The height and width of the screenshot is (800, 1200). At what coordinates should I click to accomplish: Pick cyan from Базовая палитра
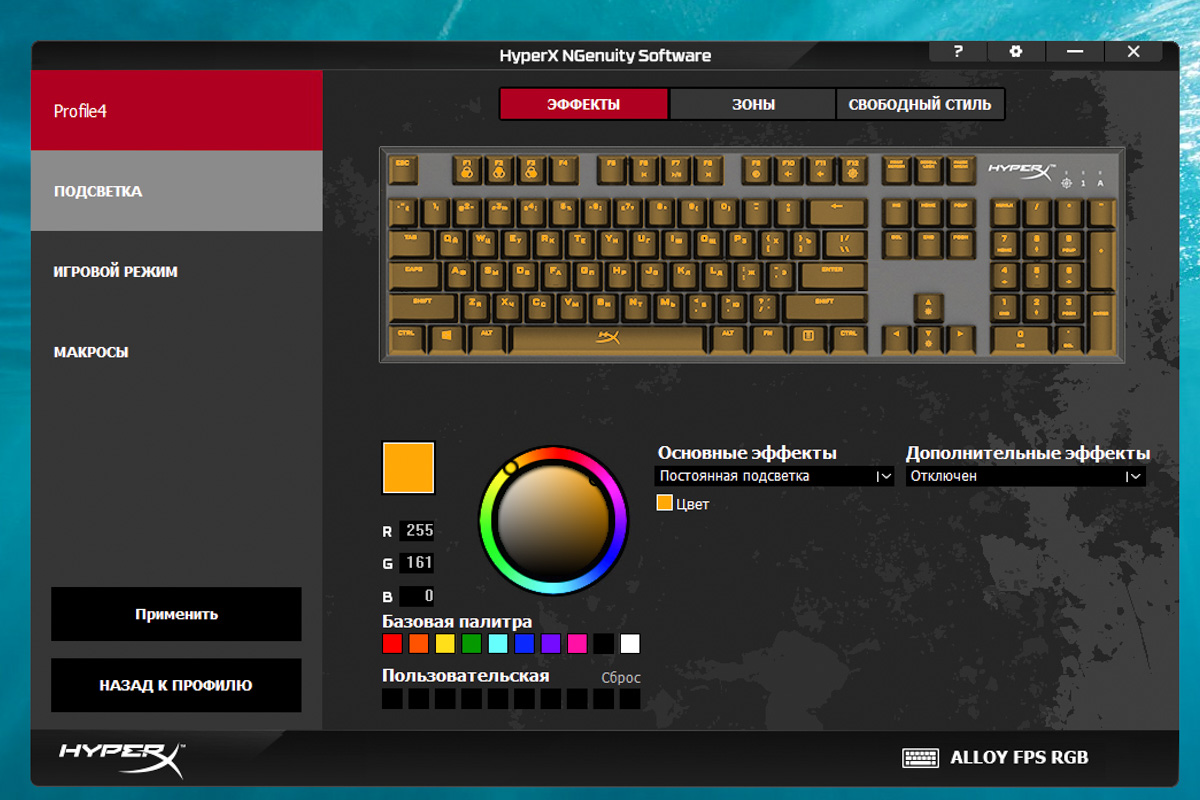point(498,644)
